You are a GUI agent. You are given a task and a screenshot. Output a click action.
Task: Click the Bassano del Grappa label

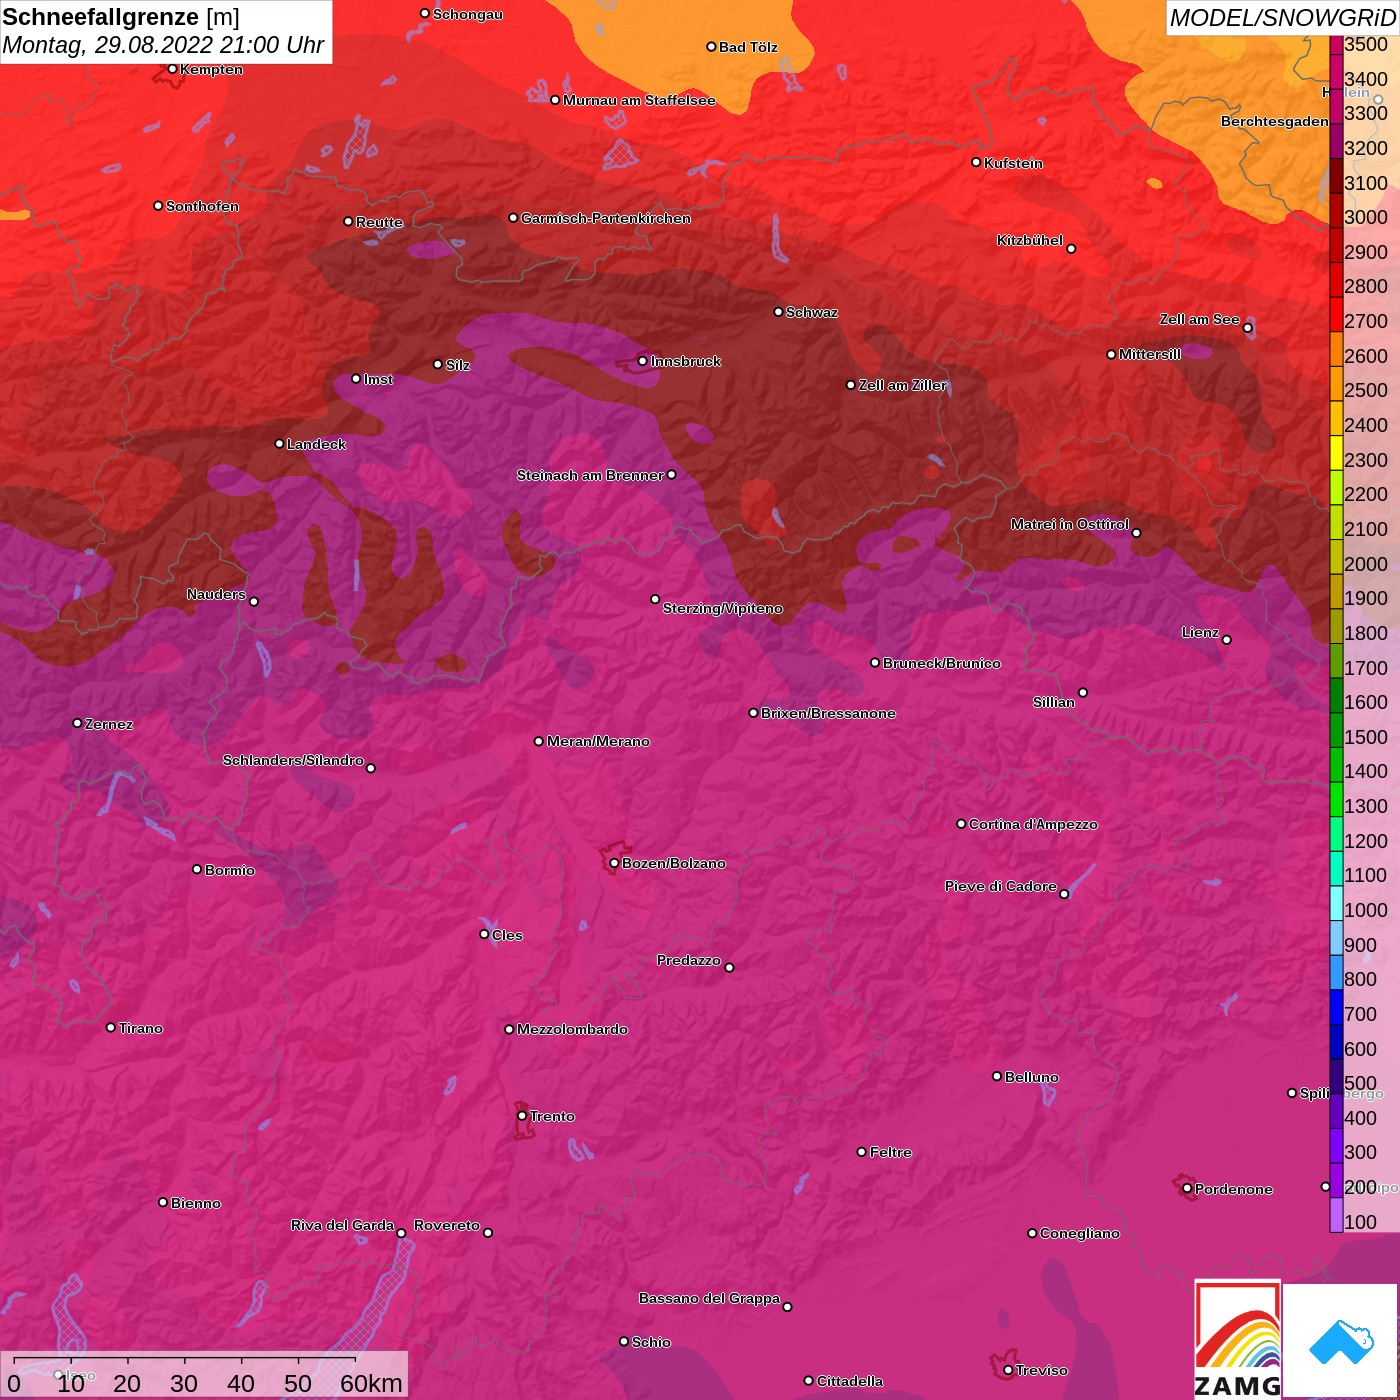709,1298
